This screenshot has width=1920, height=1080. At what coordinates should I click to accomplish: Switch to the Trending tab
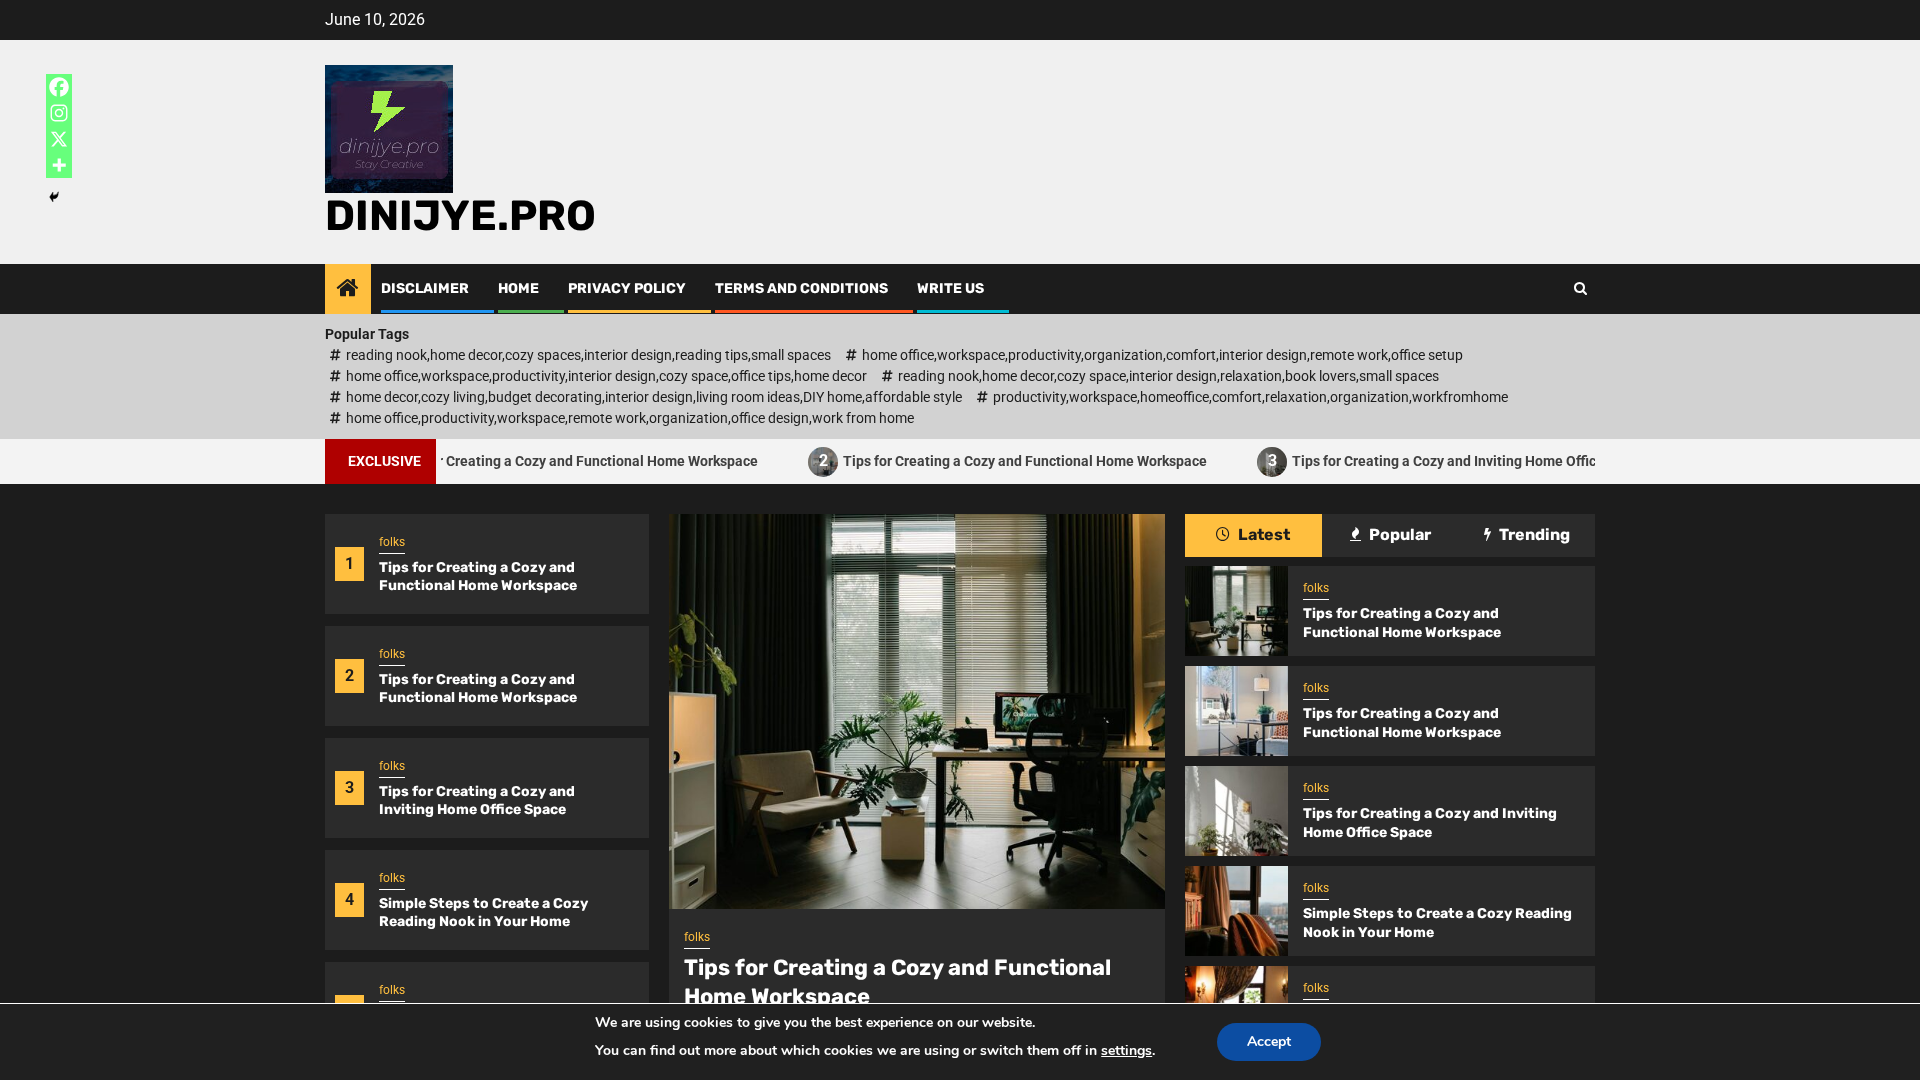[x=1527, y=535]
